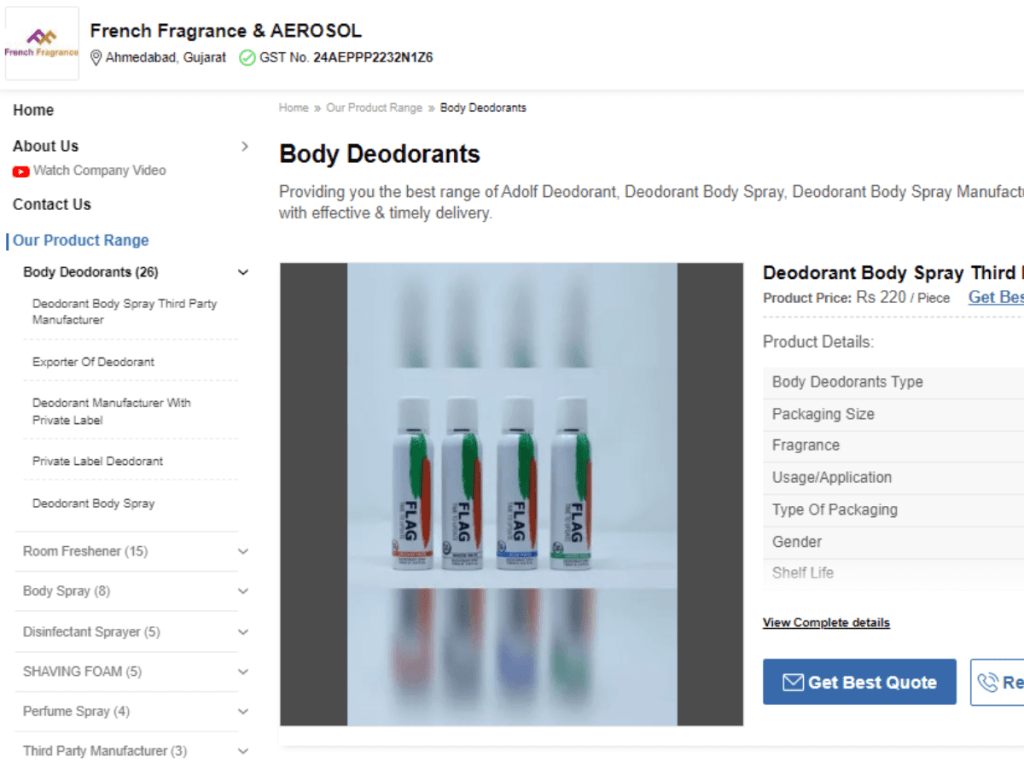This screenshot has height=768, width=1024.
Task: Expand the Third Party Manufacturer category chevron
Action: [243, 752]
